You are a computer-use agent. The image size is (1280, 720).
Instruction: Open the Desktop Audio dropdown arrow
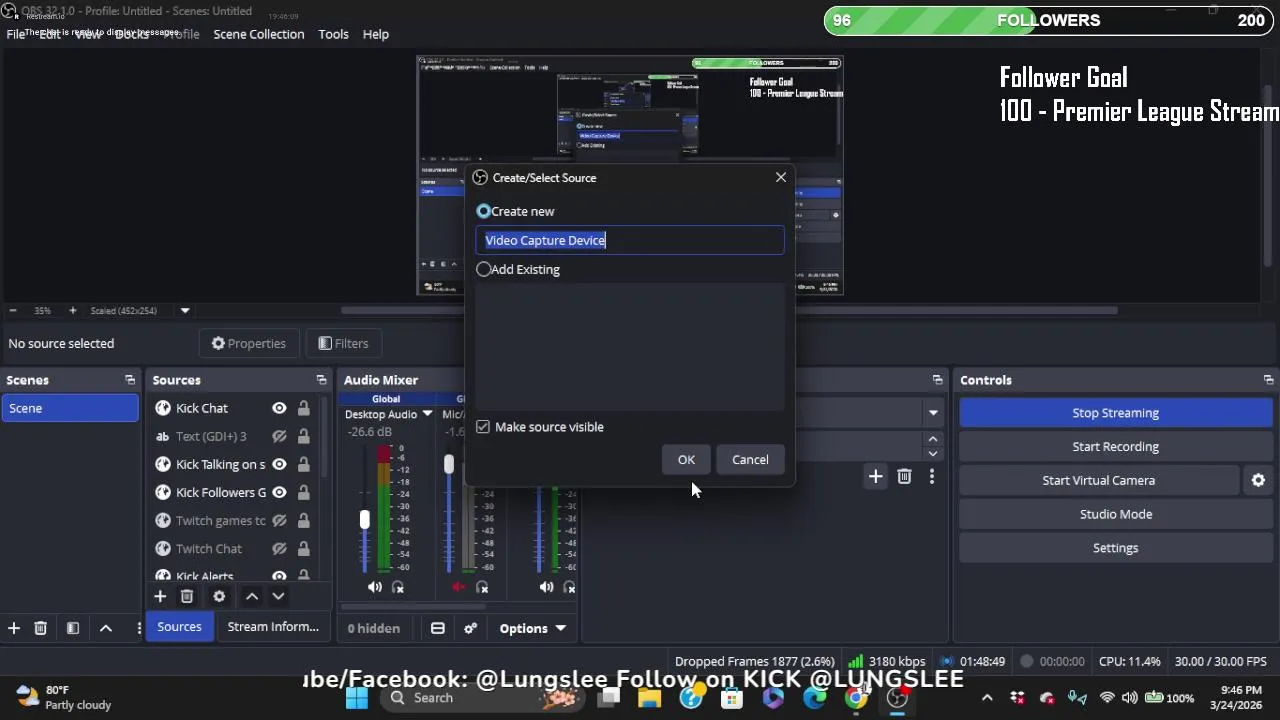point(427,414)
